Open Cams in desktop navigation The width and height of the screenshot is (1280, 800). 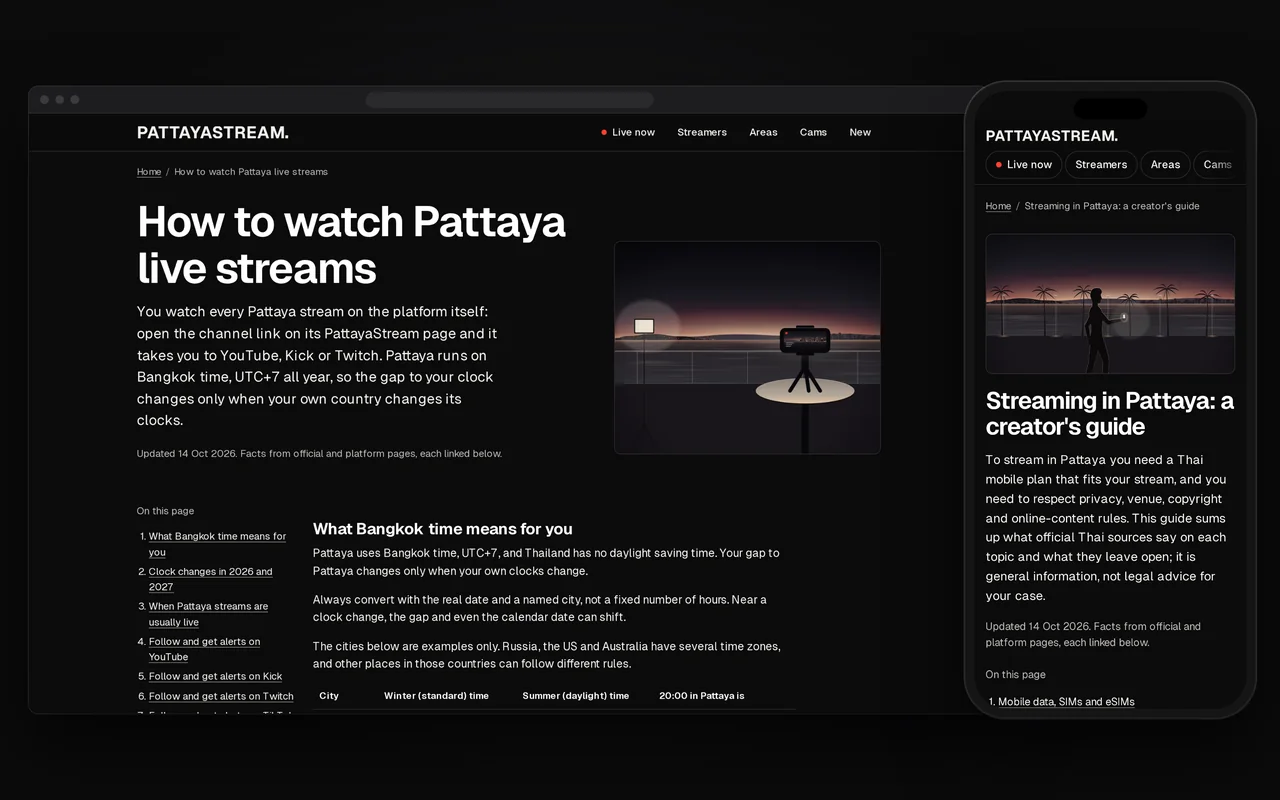[813, 132]
